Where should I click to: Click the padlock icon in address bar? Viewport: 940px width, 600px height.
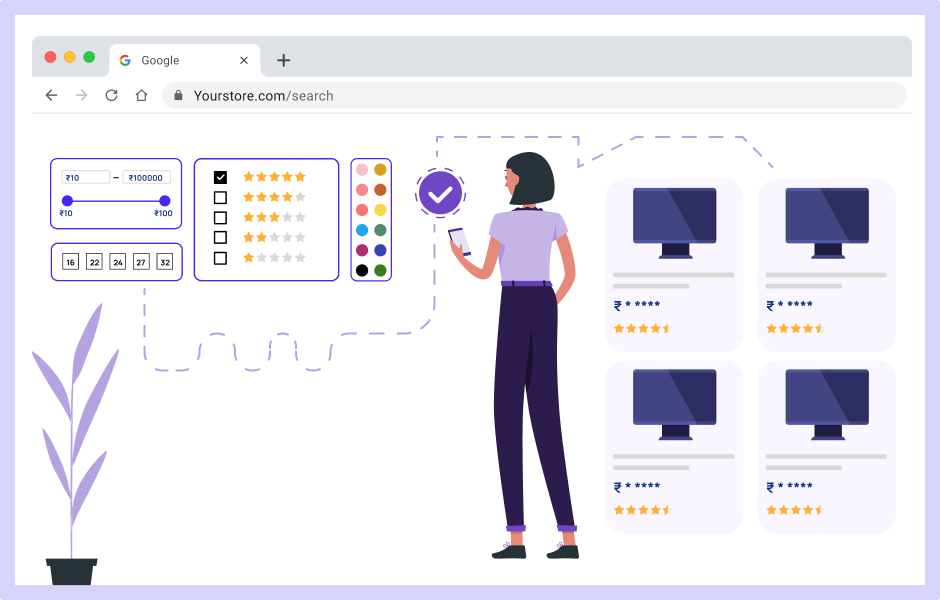click(178, 95)
